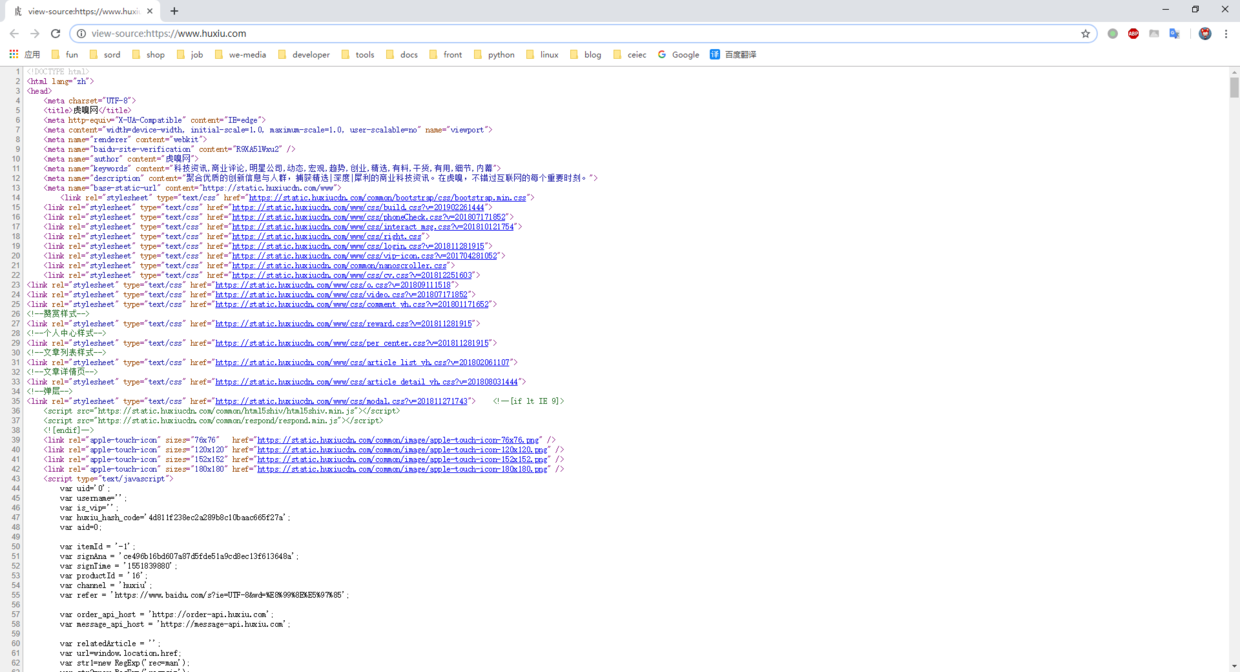Open the cv.css stylesheet link
This screenshot has width=1240, height=672.
tap(352, 275)
